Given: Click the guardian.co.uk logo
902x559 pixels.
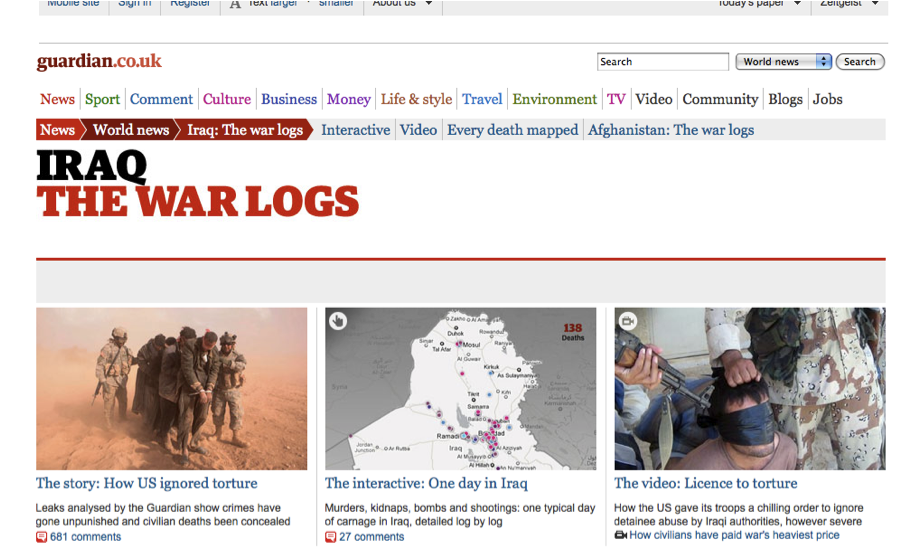Looking at the screenshot, I should point(99,61).
